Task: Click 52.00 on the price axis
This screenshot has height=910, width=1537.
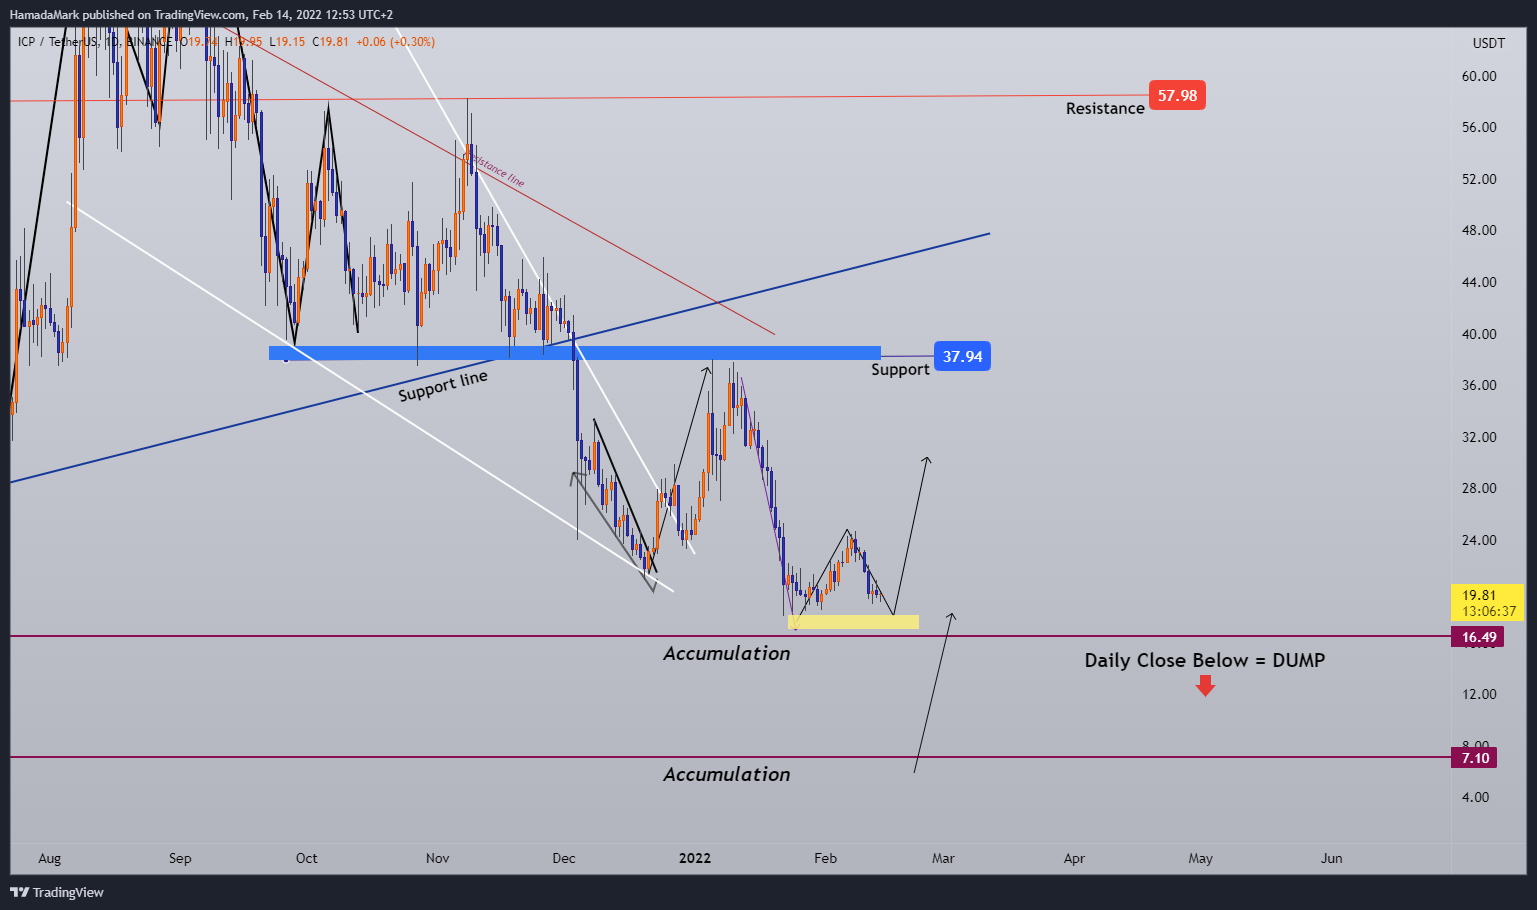Action: 1479,179
